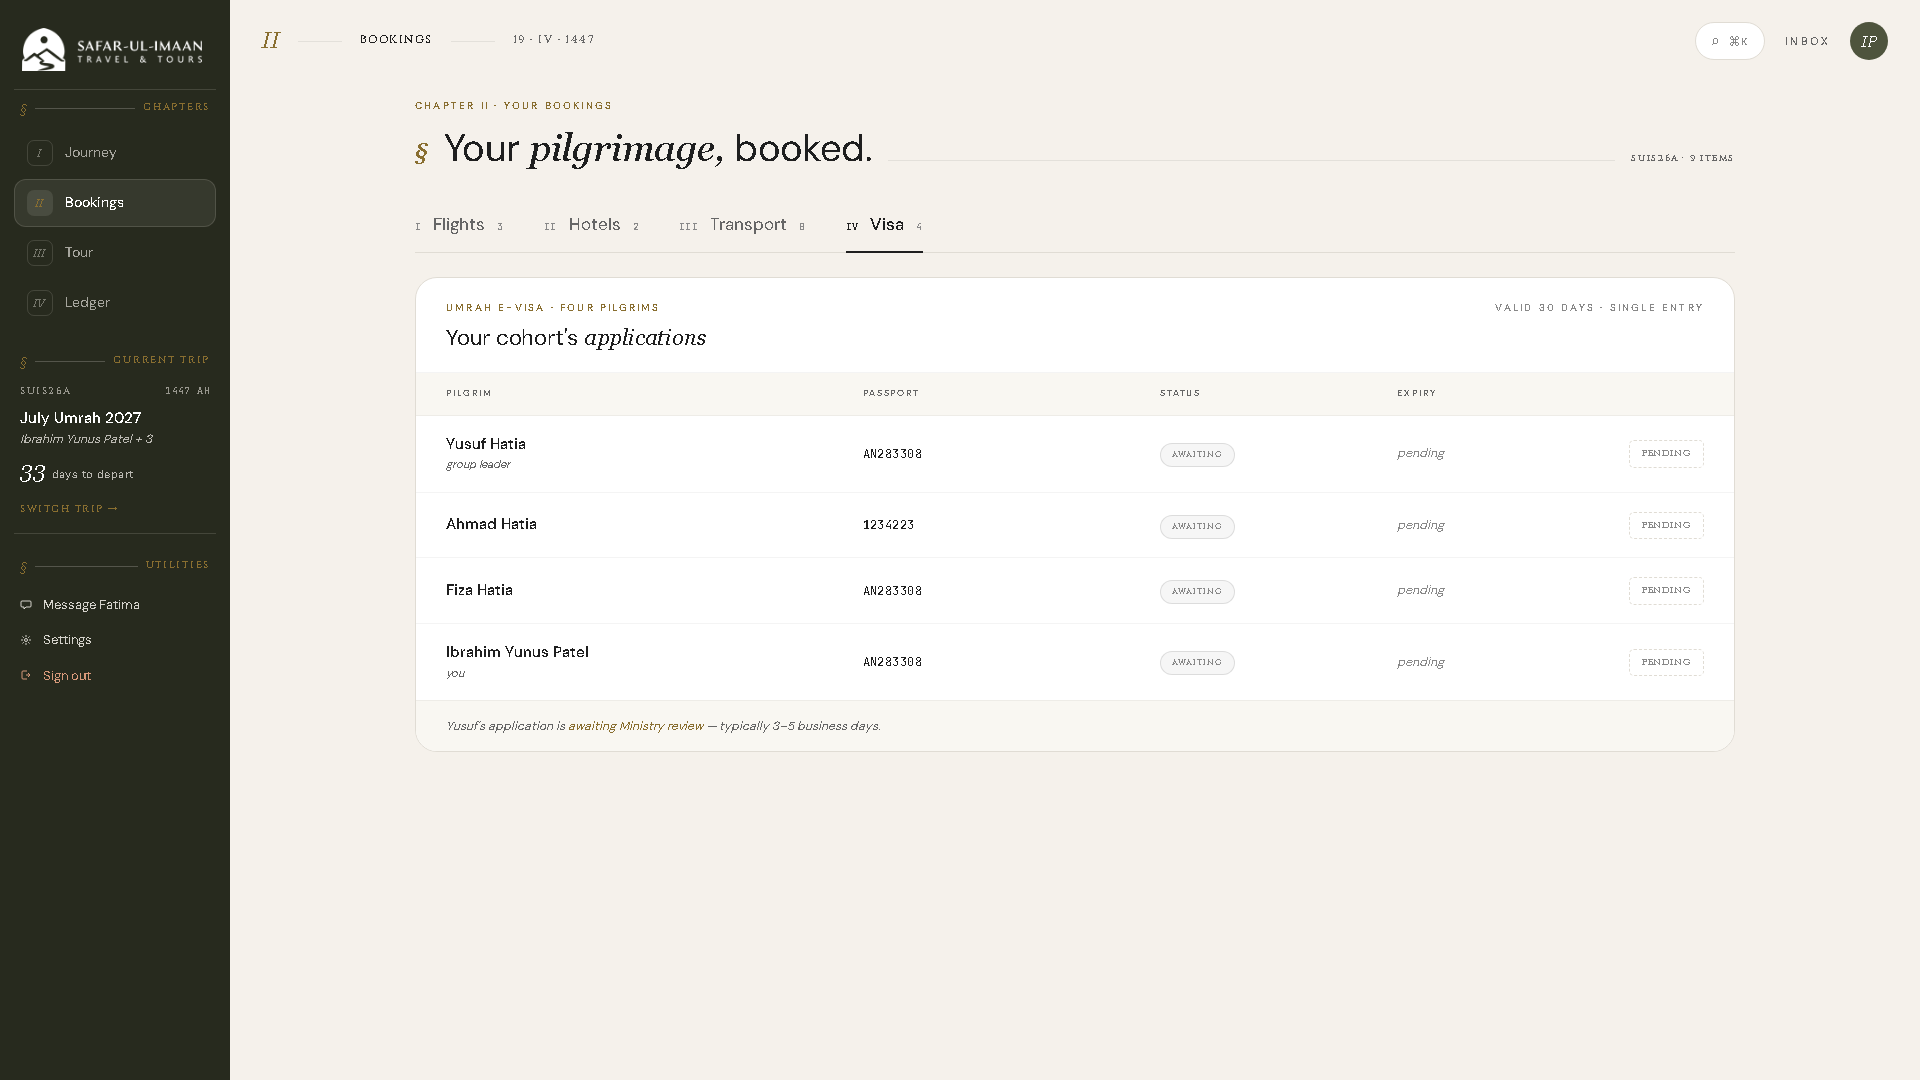Open the Inbox
1920x1080 pixels.
point(1807,41)
